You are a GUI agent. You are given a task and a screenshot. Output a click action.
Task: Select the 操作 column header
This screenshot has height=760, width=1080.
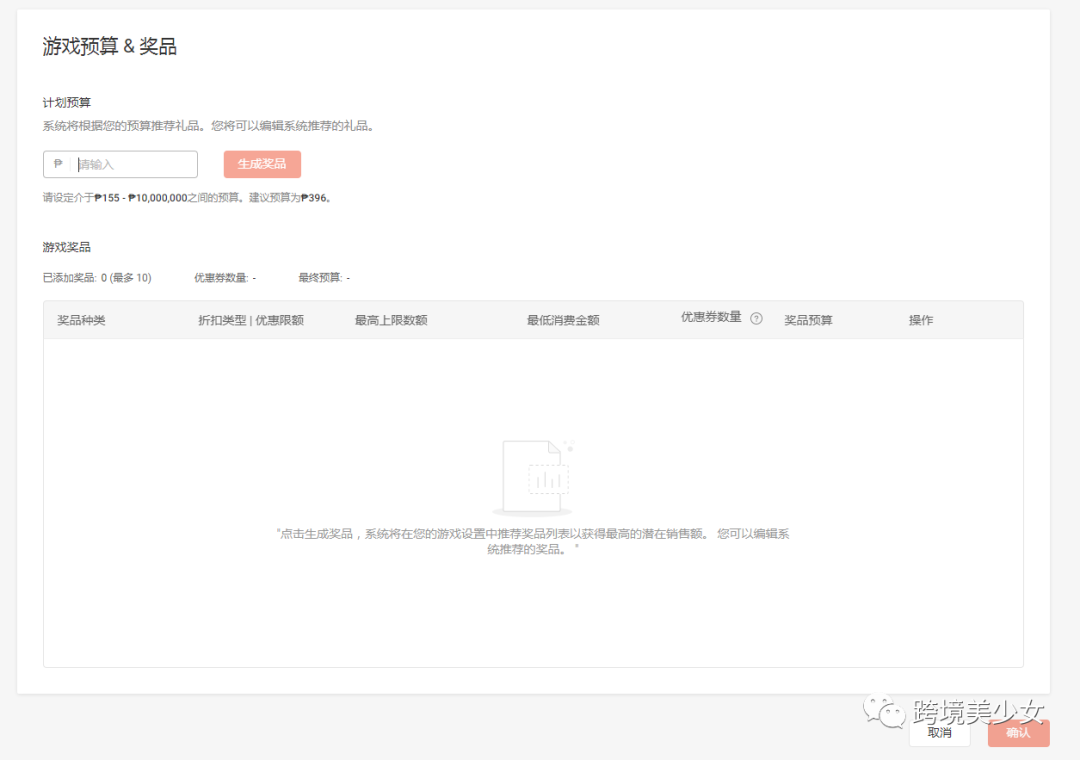pos(920,319)
